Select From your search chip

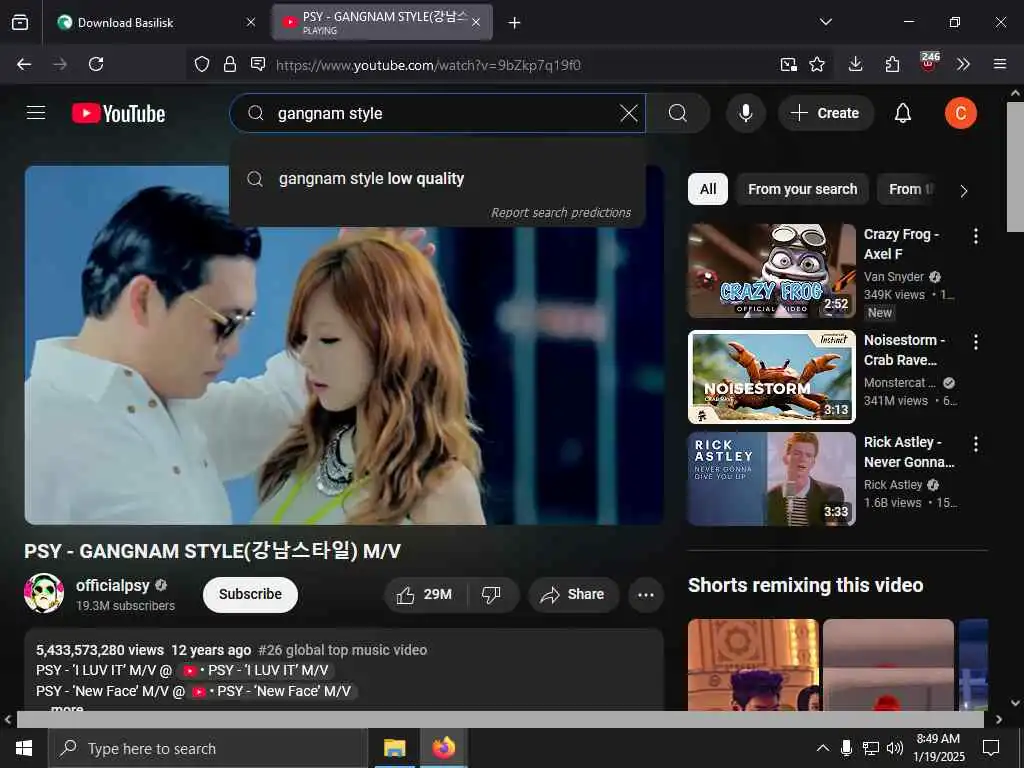pos(802,189)
